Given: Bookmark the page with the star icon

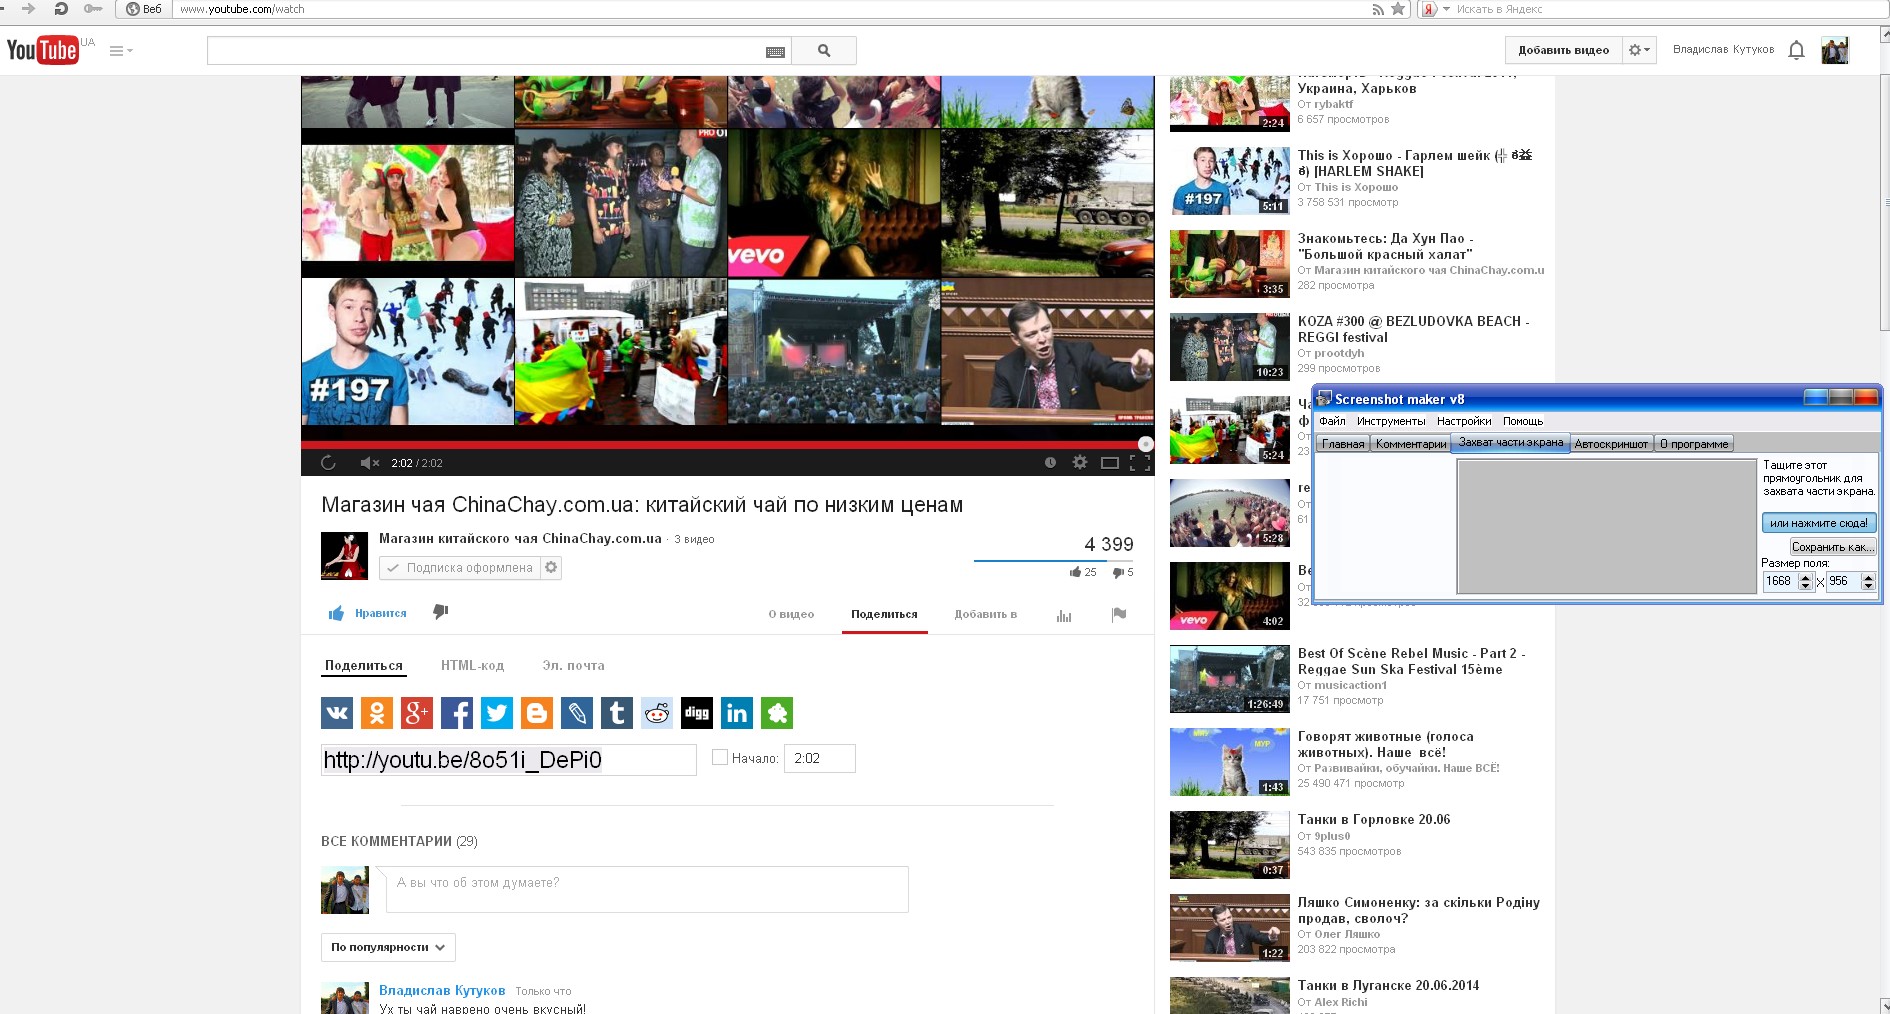Looking at the screenshot, I should 1398,9.
